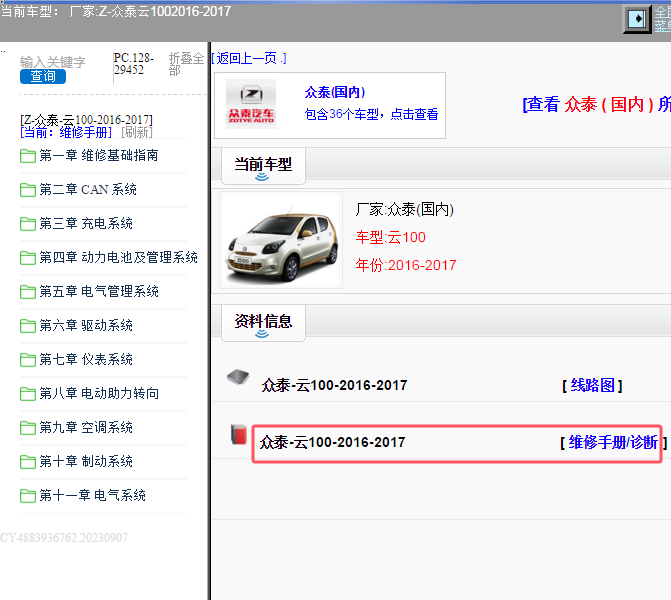Open chapter 第一章 维修基础指南

tap(99, 155)
